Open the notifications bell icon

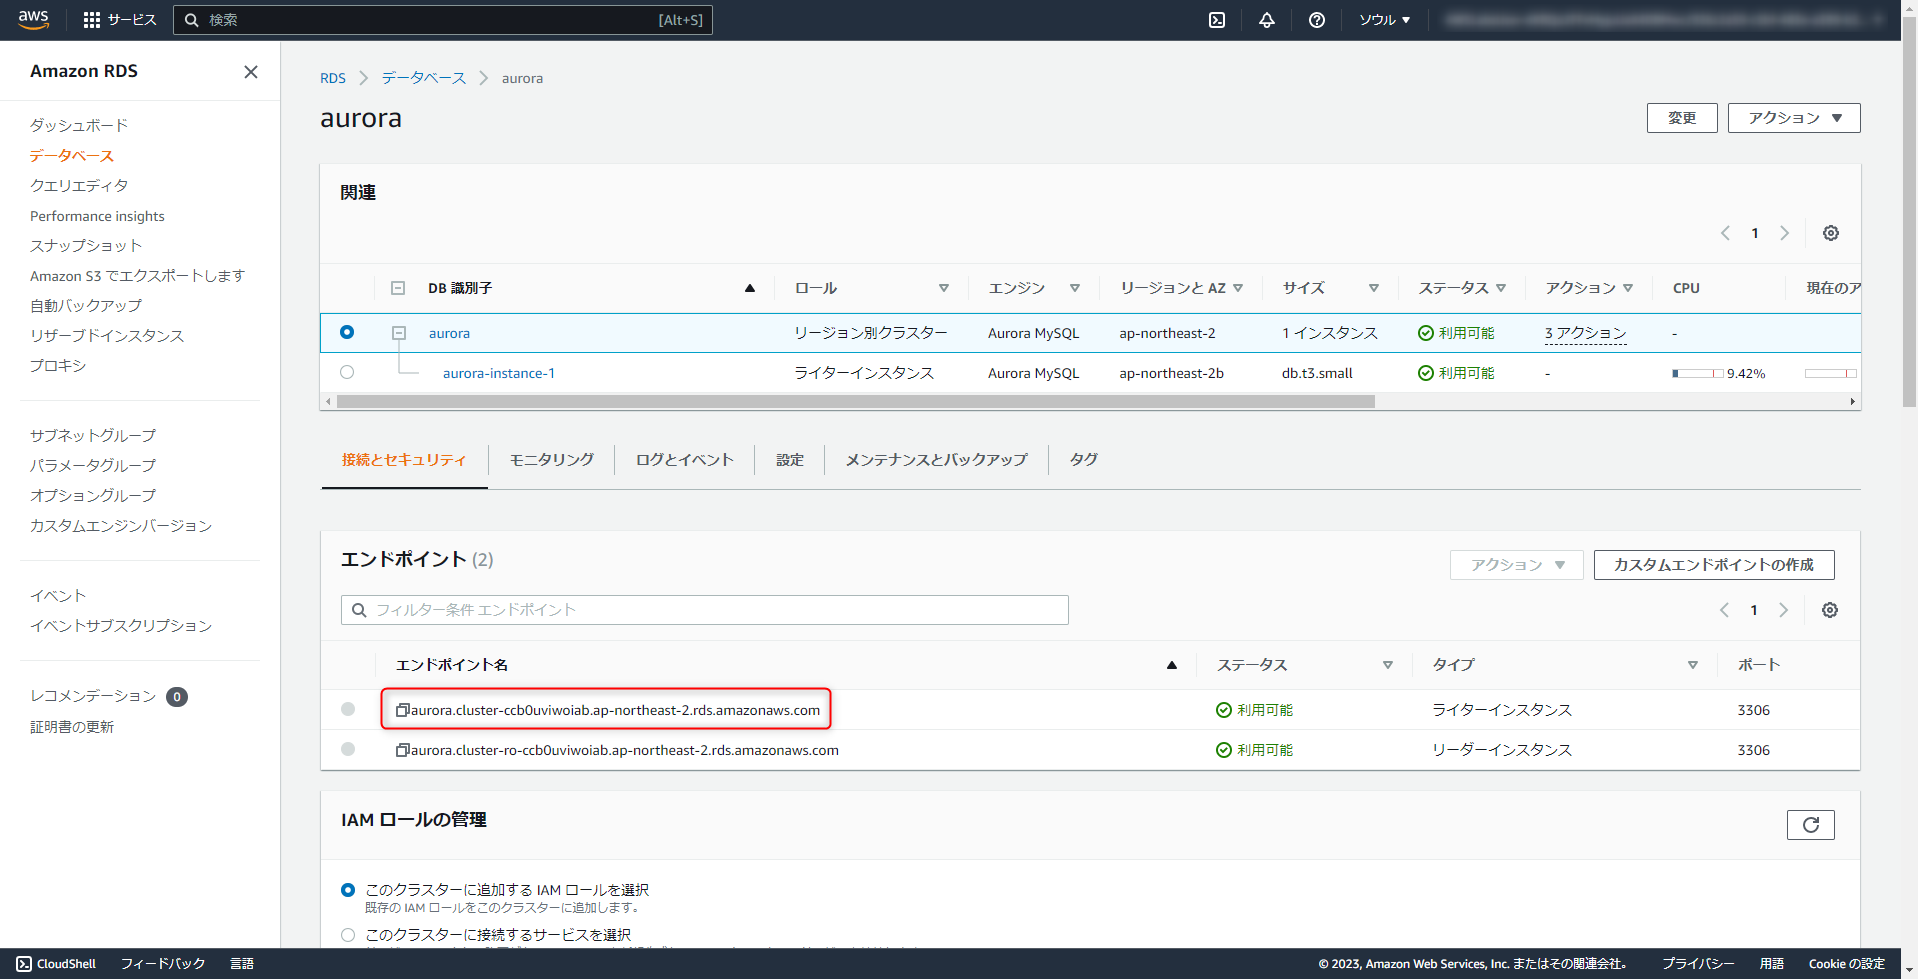click(x=1266, y=19)
